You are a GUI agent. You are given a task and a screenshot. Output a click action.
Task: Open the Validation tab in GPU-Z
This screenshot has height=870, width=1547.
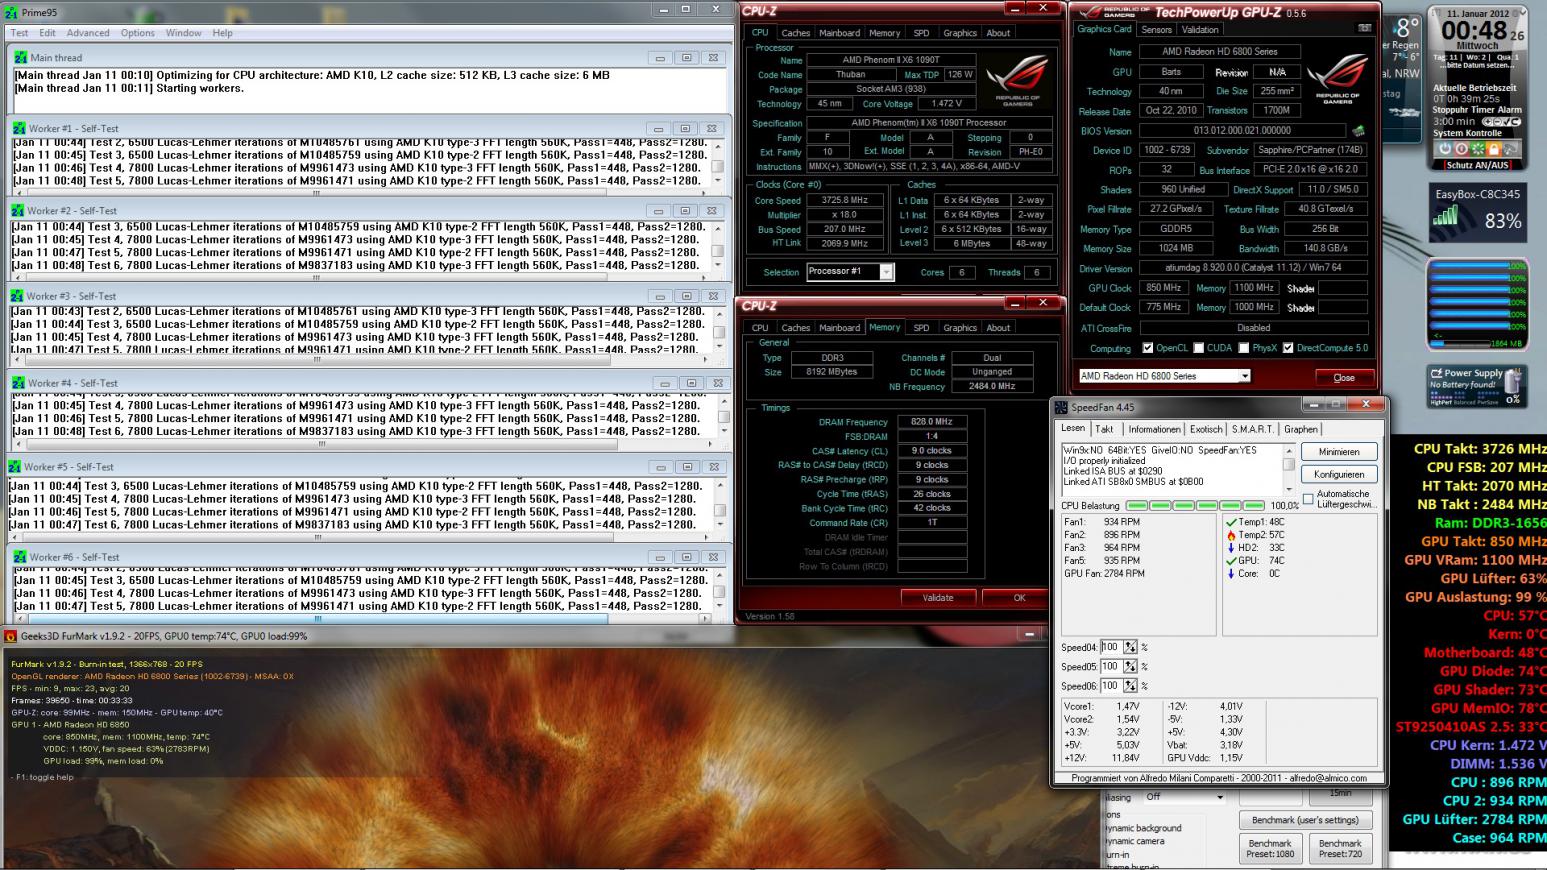[x=1200, y=30]
